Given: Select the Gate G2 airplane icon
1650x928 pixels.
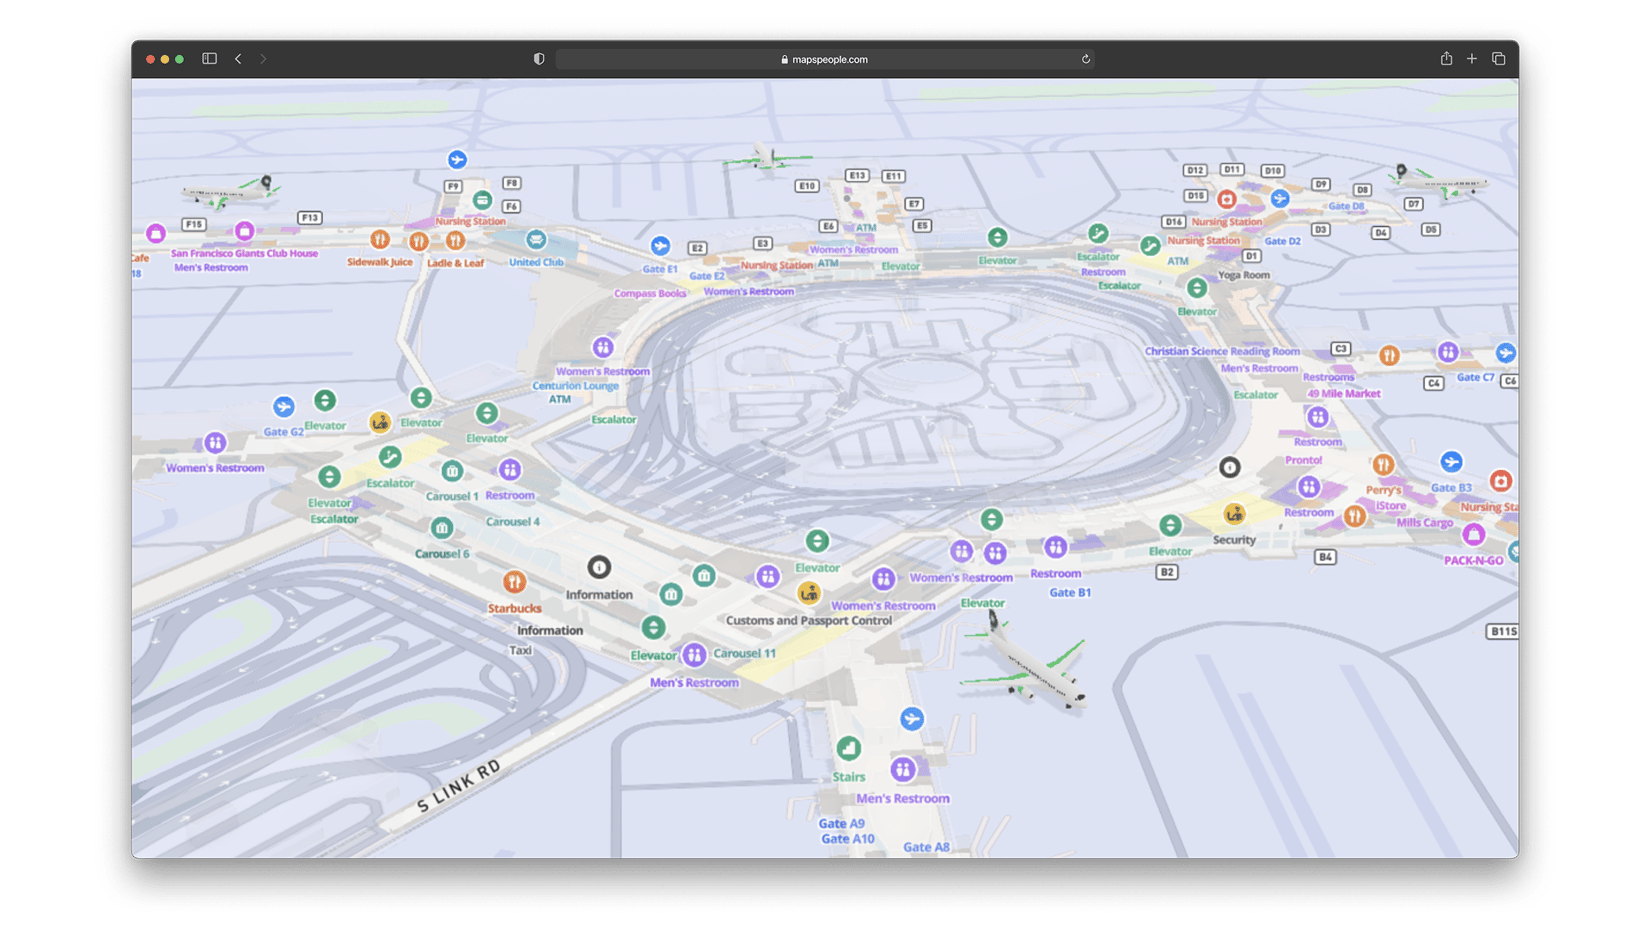Looking at the screenshot, I should point(284,408).
